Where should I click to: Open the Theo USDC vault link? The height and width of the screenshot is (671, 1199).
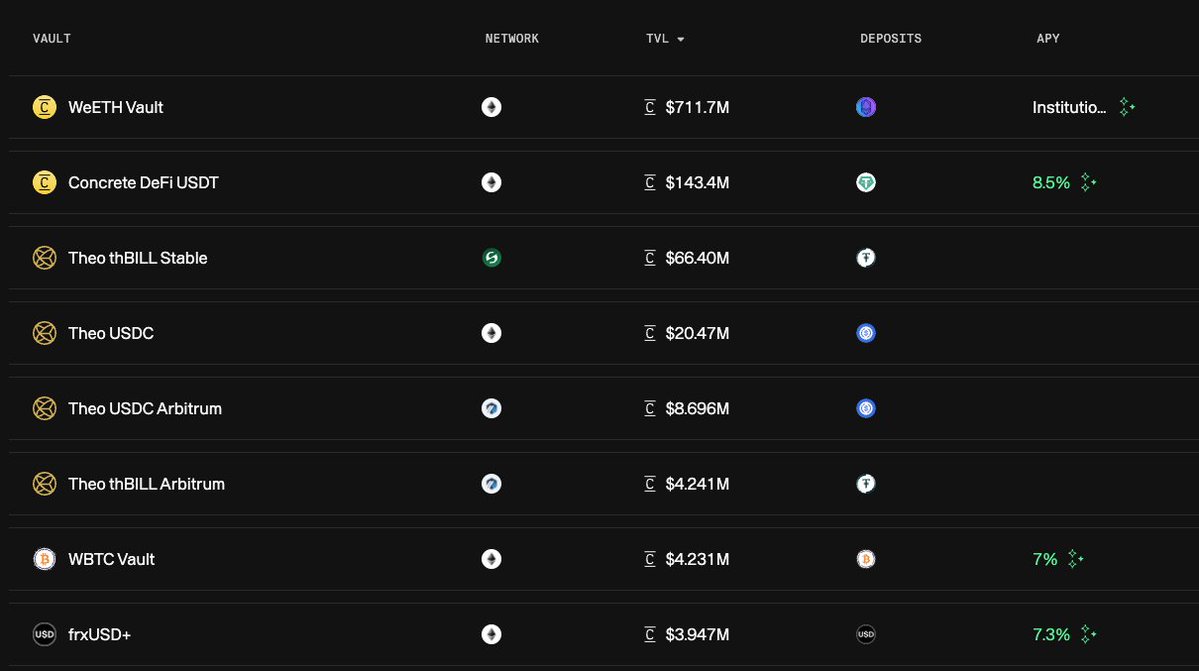click(x=111, y=333)
